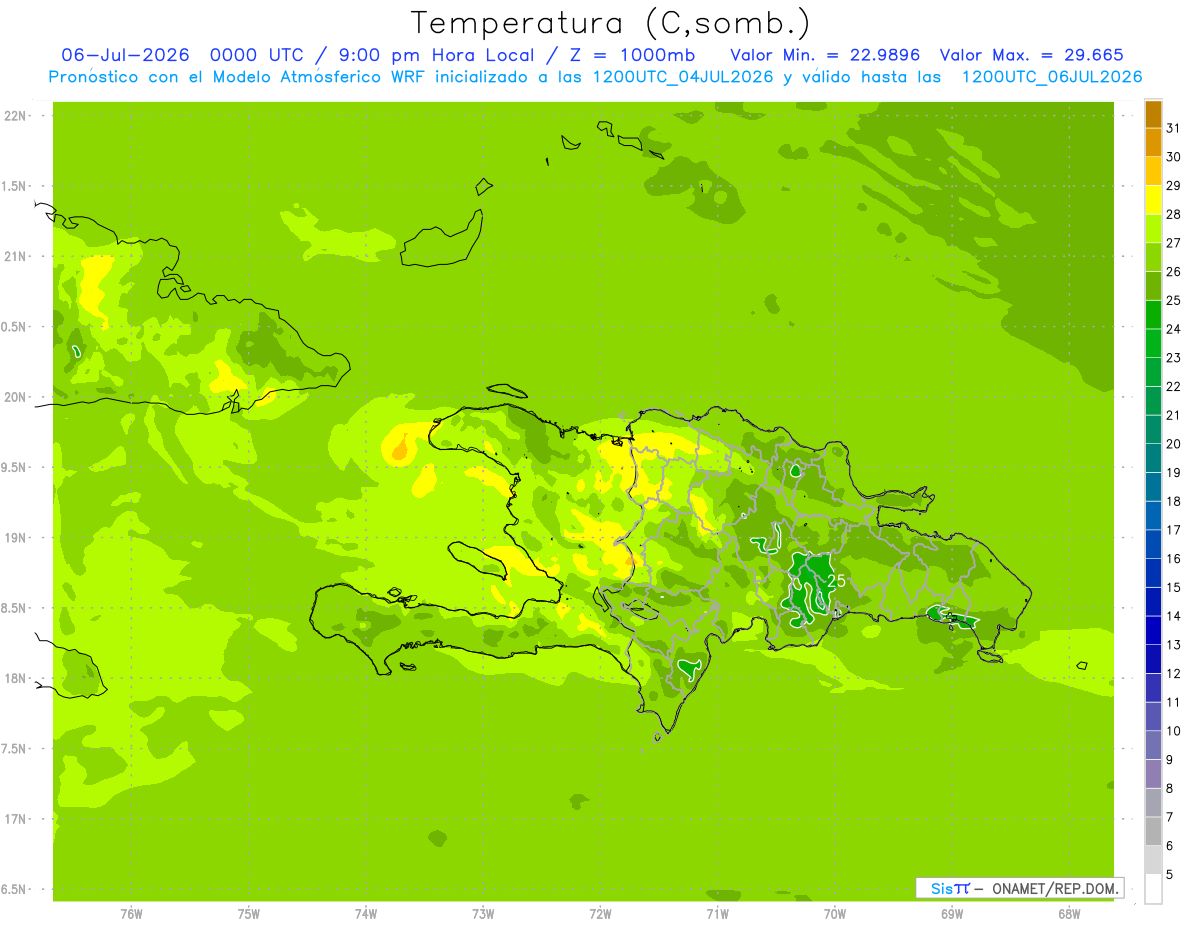Pick the blue swatch between 15 and 16
The width and height of the screenshot is (1200, 927).
click(1153, 573)
